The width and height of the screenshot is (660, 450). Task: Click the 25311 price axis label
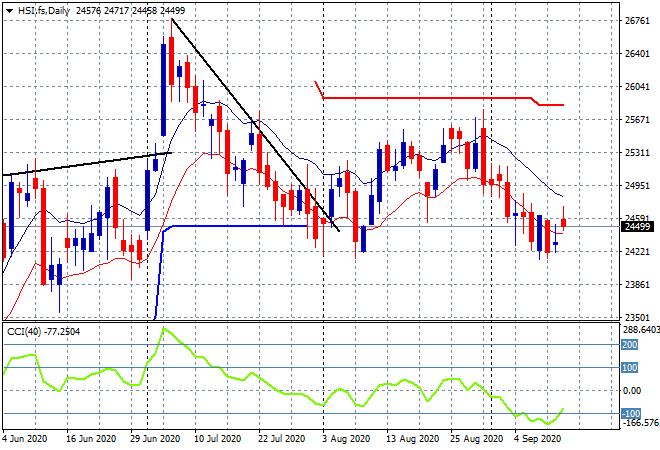click(x=637, y=152)
